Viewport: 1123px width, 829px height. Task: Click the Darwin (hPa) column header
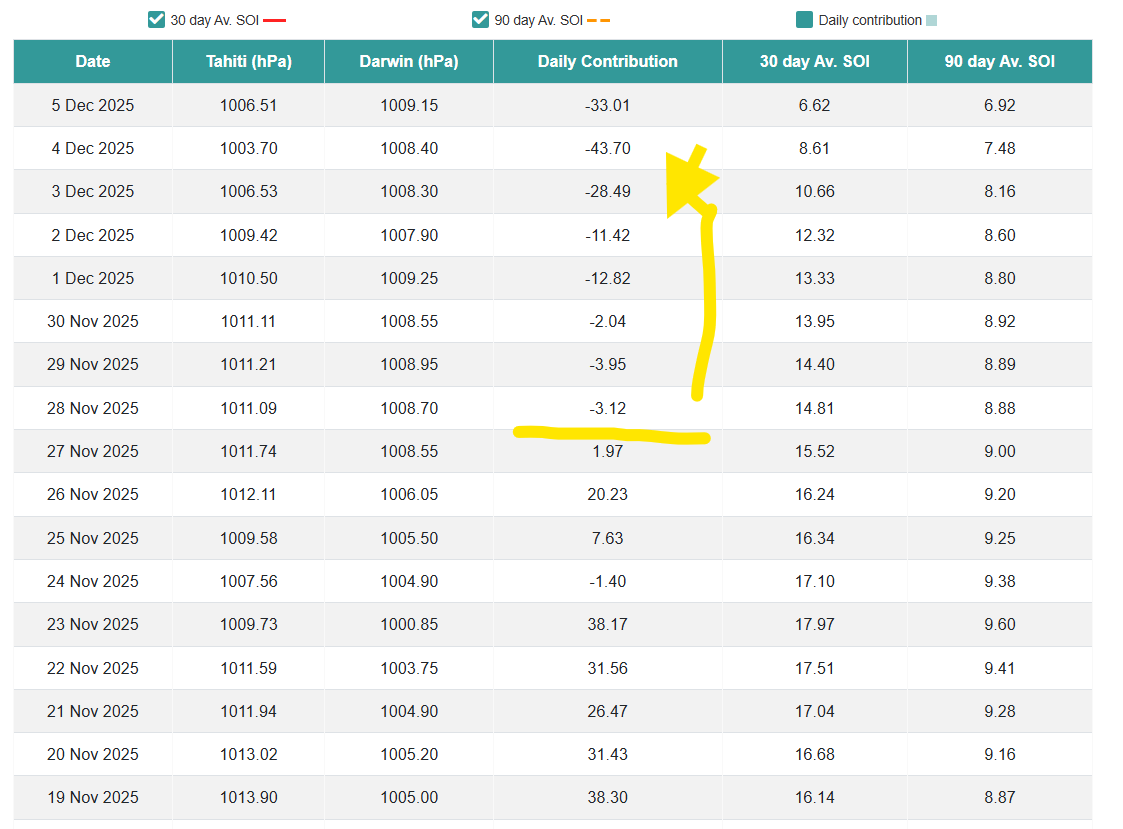(x=409, y=61)
